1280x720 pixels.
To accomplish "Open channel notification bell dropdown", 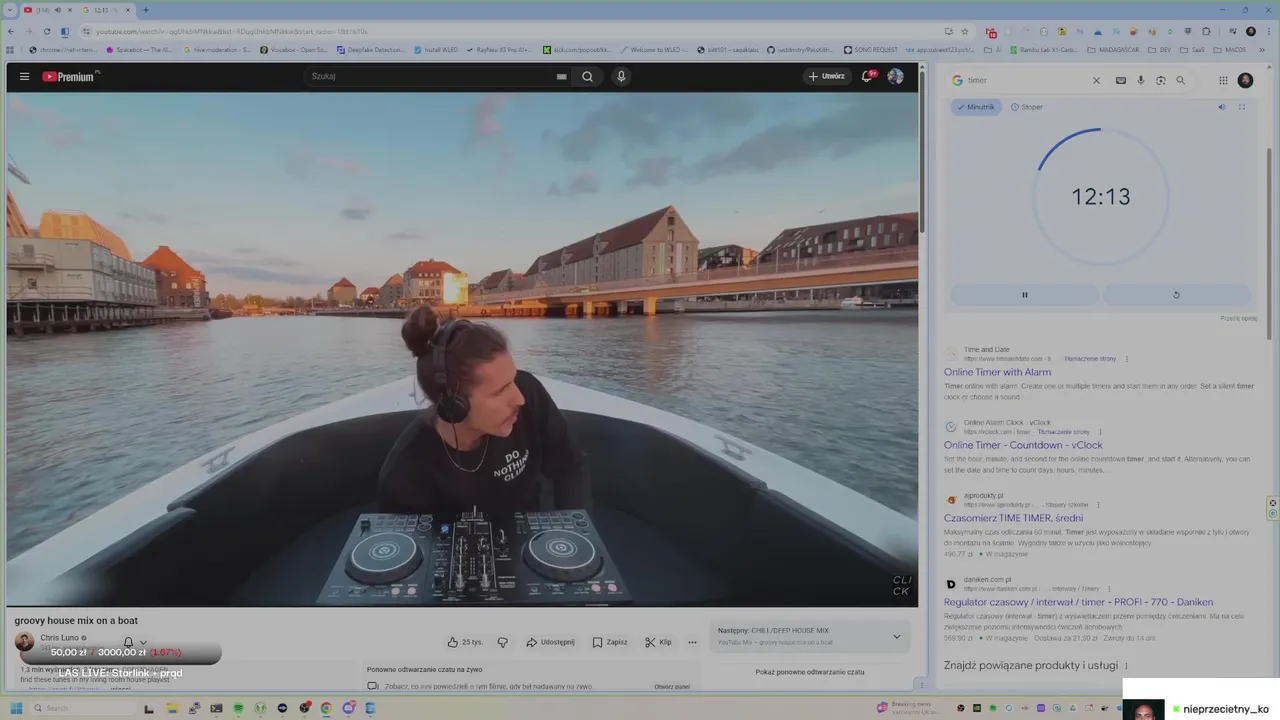I will click(x=135, y=642).
